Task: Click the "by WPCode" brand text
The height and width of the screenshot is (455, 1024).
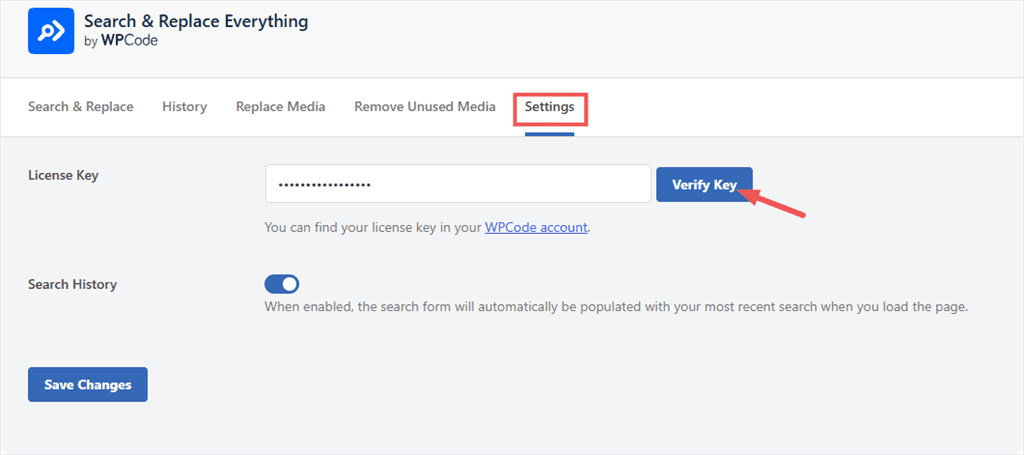Action: [121, 40]
